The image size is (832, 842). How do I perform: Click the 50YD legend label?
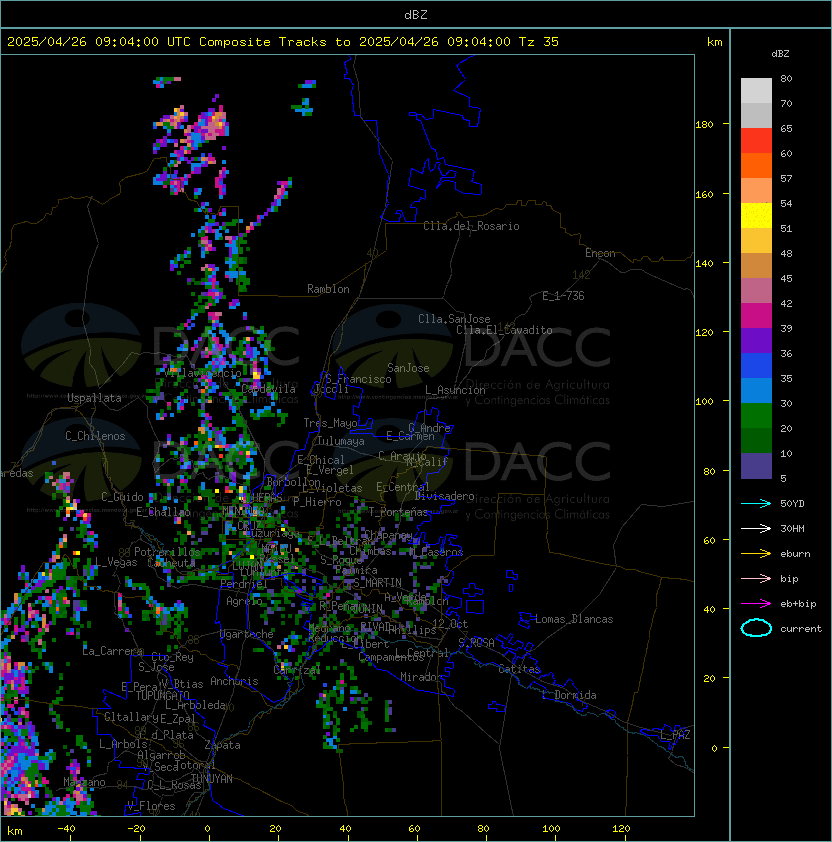click(792, 503)
